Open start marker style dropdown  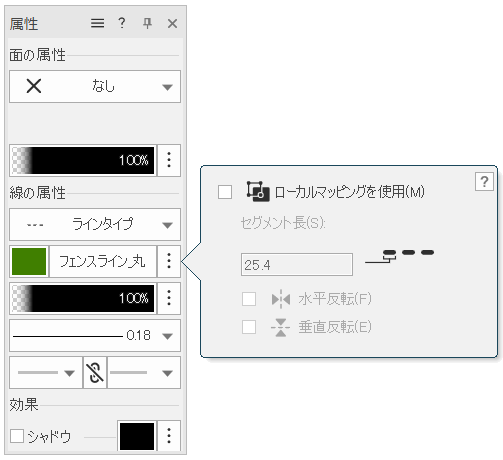pyautogui.click(x=46, y=372)
